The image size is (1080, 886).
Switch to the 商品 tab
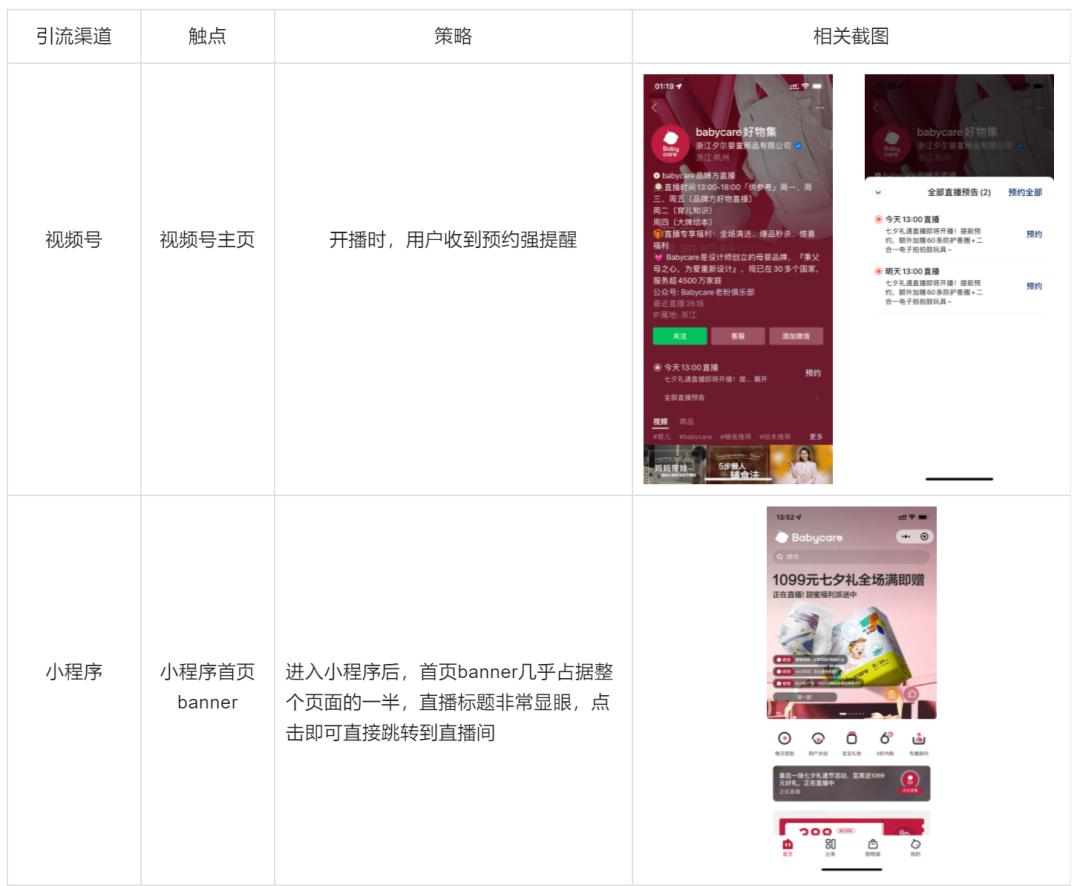click(x=686, y=422)
